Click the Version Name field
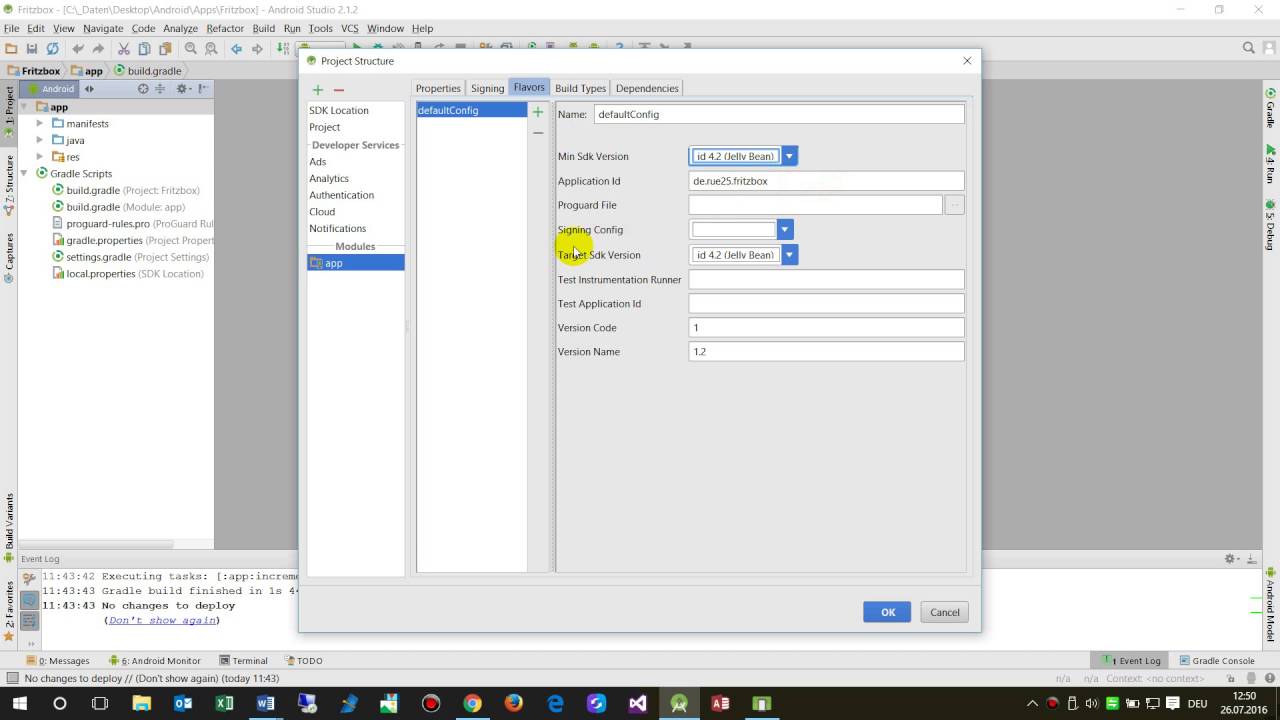Image resolution: width=1280 pixels, height=720 pixels. 826,352
